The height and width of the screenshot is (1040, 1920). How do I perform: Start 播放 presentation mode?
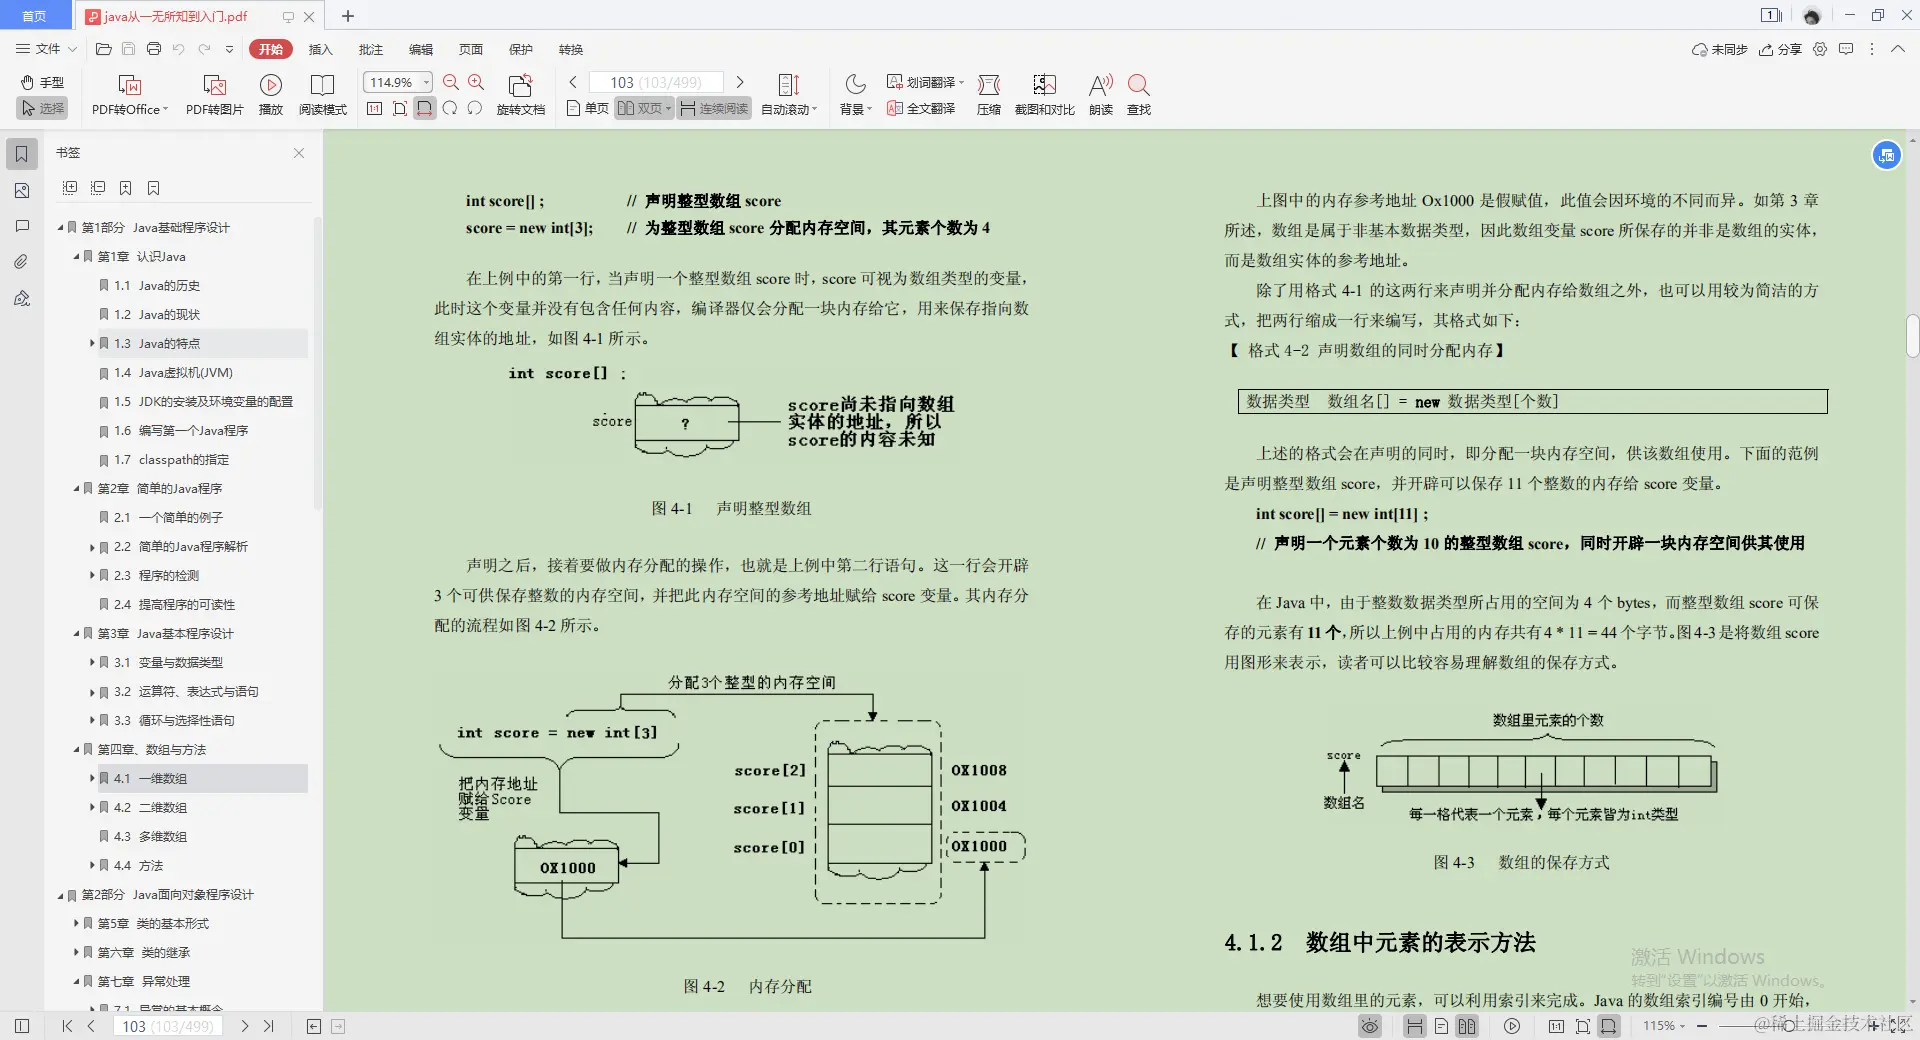(x=271, y=95)
